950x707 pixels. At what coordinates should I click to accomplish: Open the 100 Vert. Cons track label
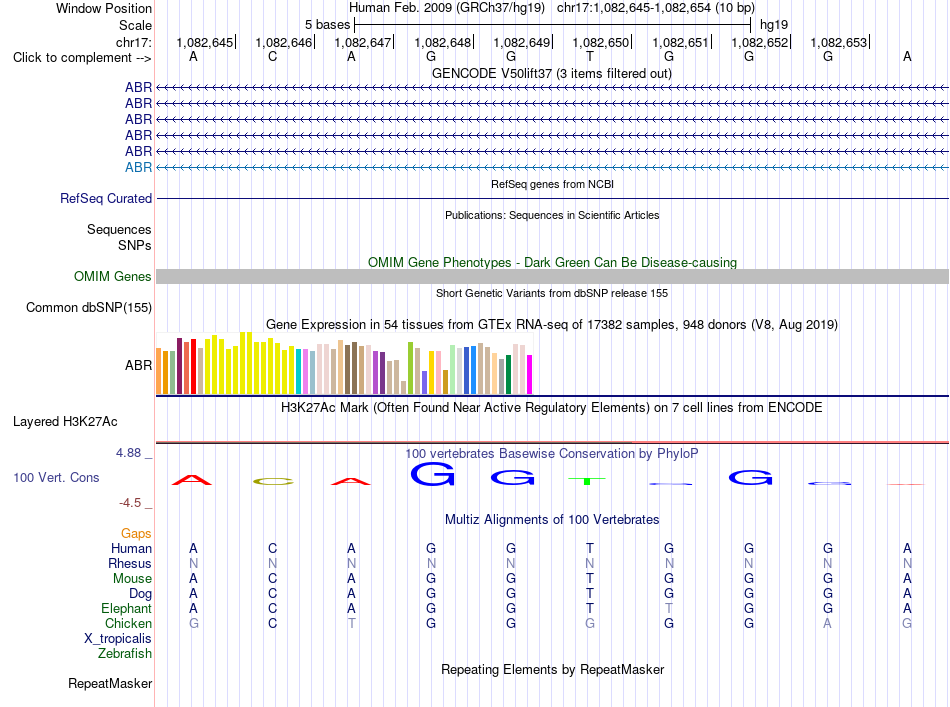(x=56, y=477)
